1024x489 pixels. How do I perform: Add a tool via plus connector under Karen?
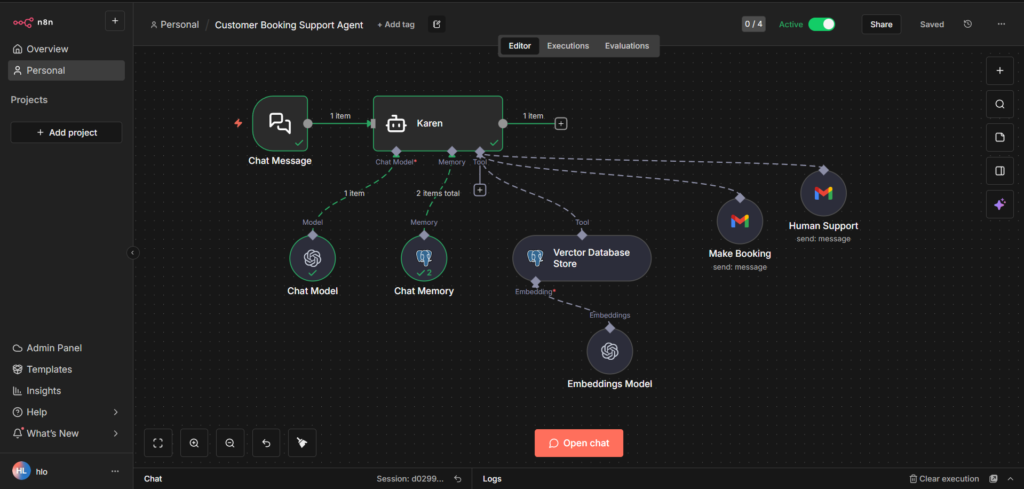480,190
